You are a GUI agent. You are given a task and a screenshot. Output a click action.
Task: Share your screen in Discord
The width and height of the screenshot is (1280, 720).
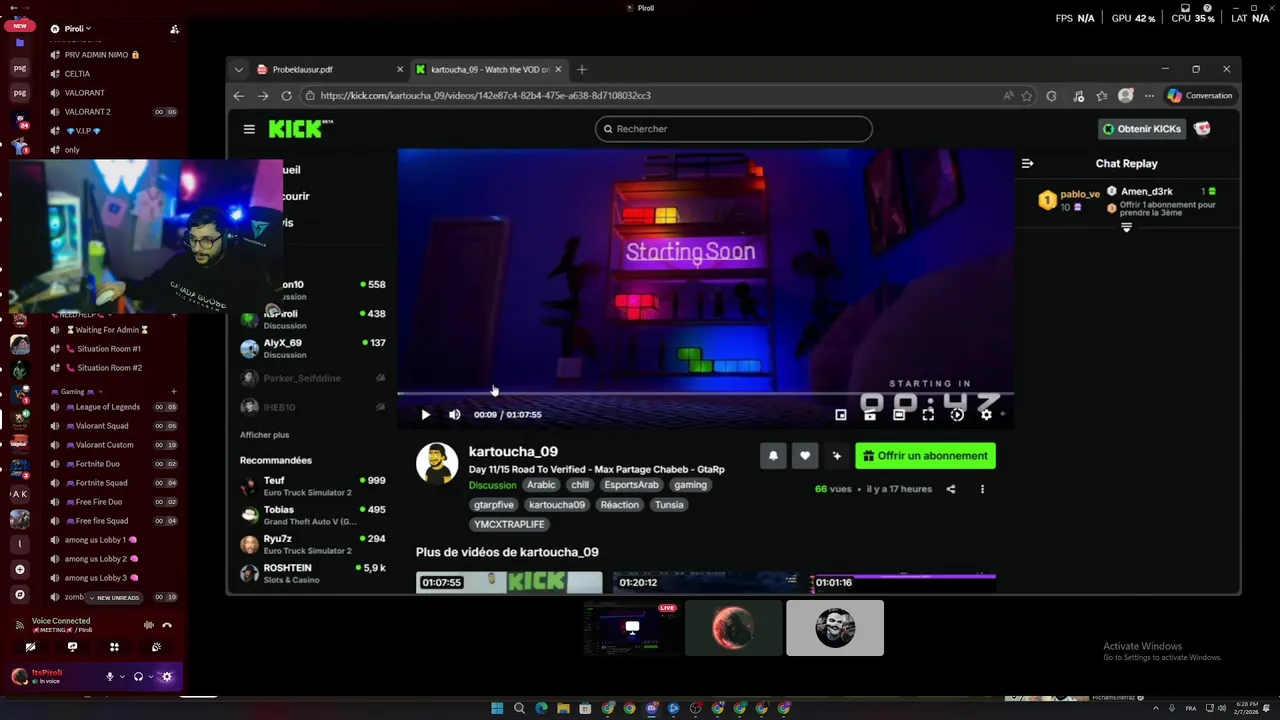[x=72, y=647]
